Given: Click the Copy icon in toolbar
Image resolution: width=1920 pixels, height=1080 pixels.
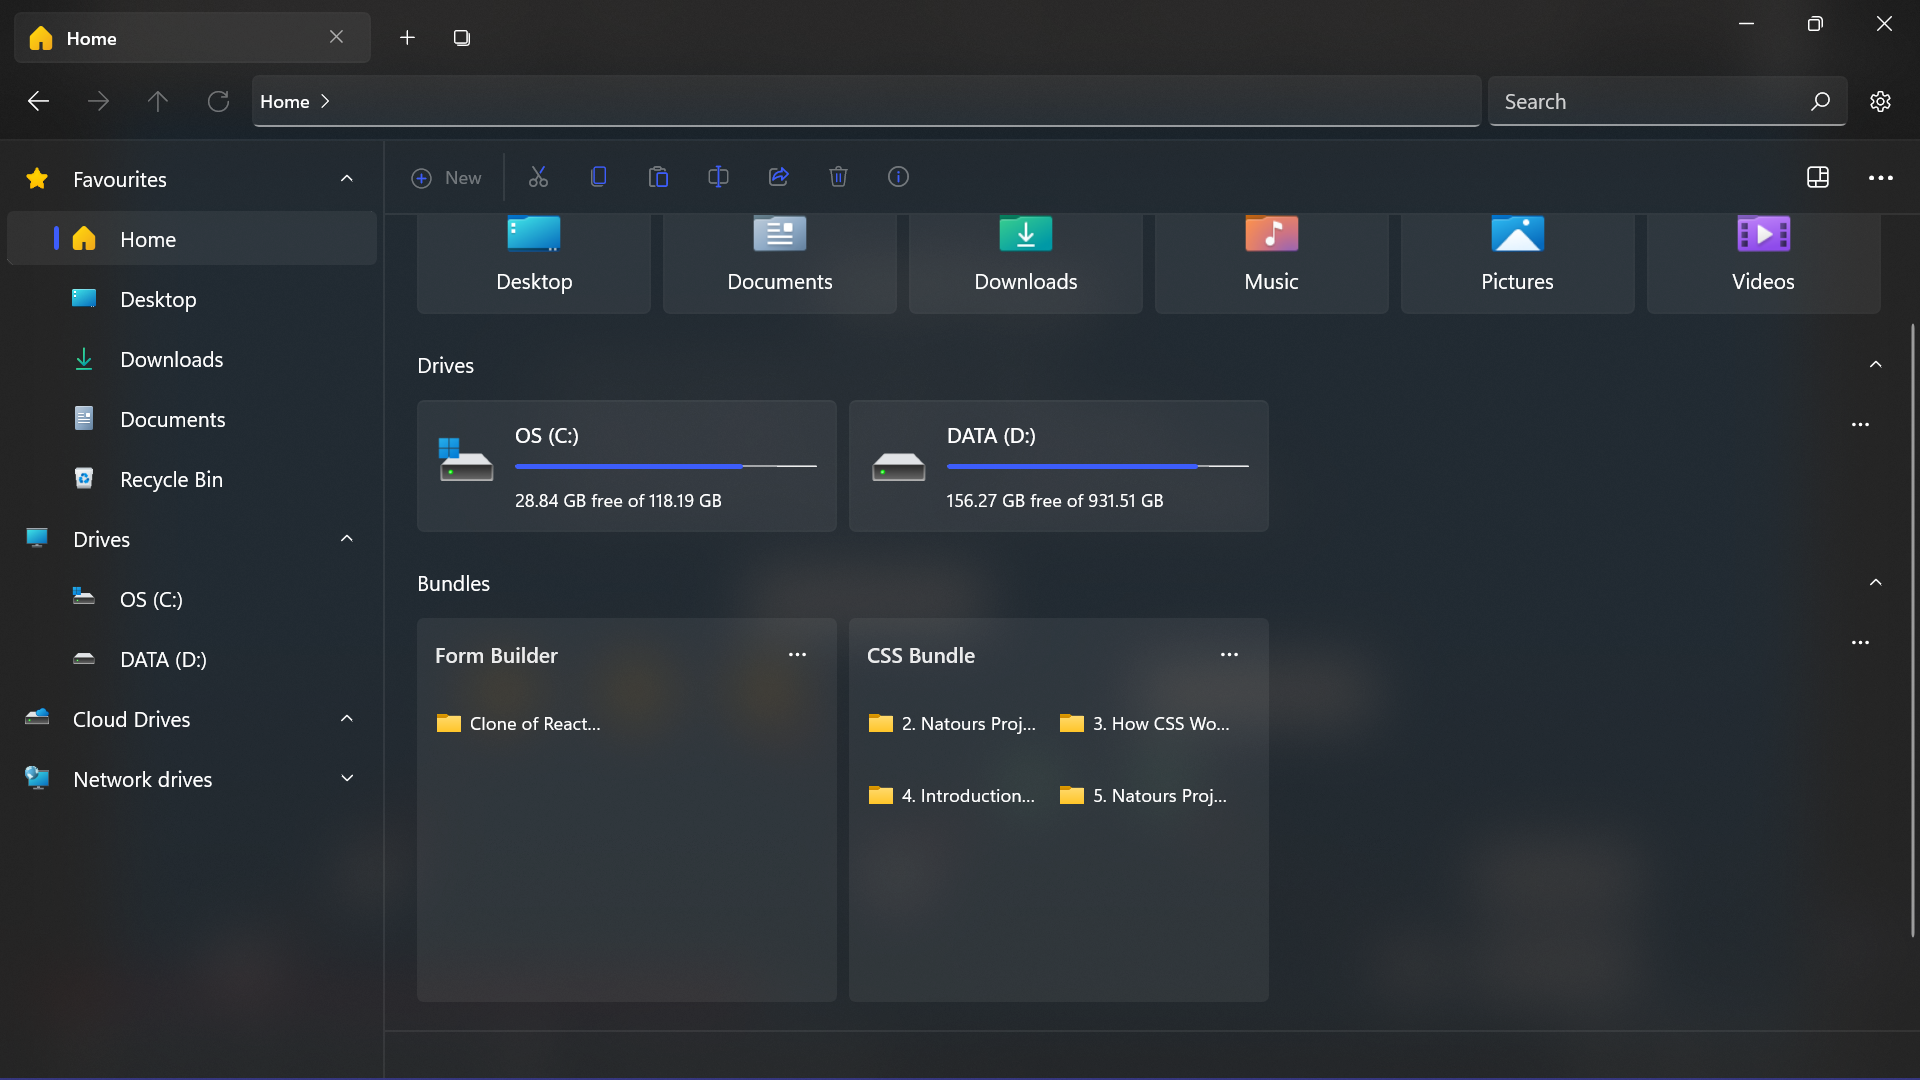Looking at the screenshot, I should [x=598, y=177].
